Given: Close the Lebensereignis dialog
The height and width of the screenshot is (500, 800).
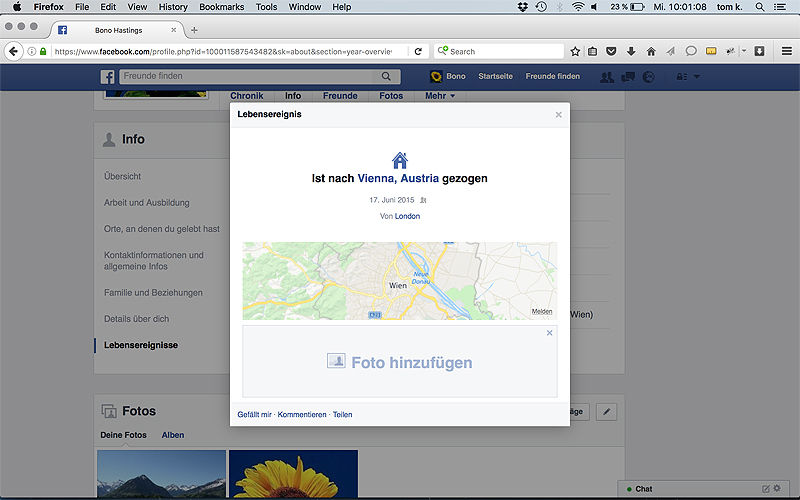Looking at the screenshot, I should (559, 115).
